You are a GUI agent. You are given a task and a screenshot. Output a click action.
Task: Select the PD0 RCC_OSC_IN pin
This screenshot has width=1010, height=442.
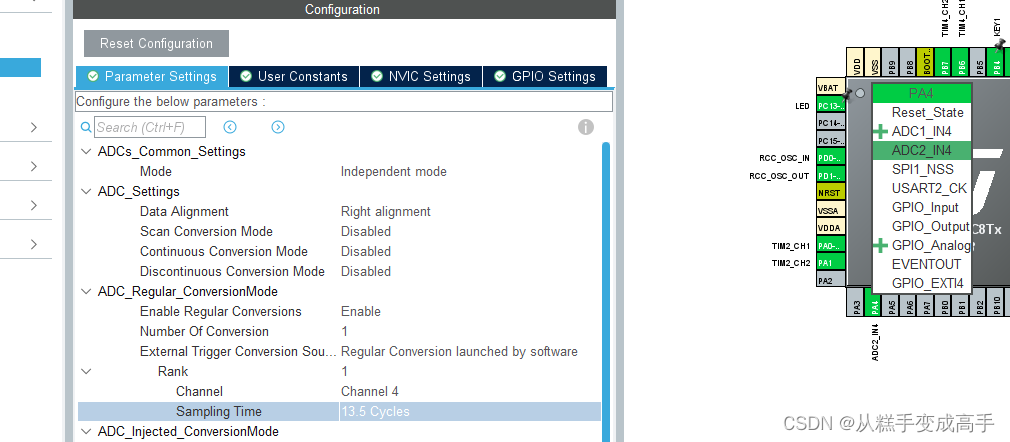[830, 158]
